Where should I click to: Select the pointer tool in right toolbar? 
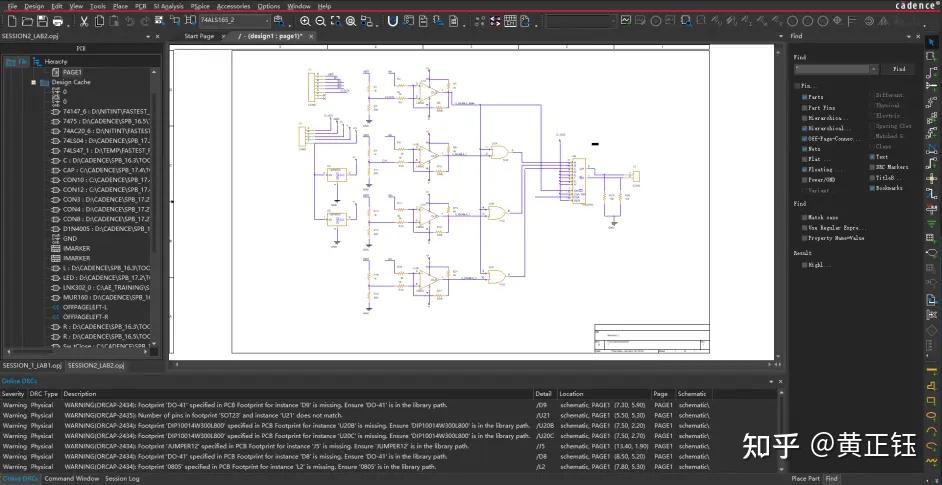(931, 40)
